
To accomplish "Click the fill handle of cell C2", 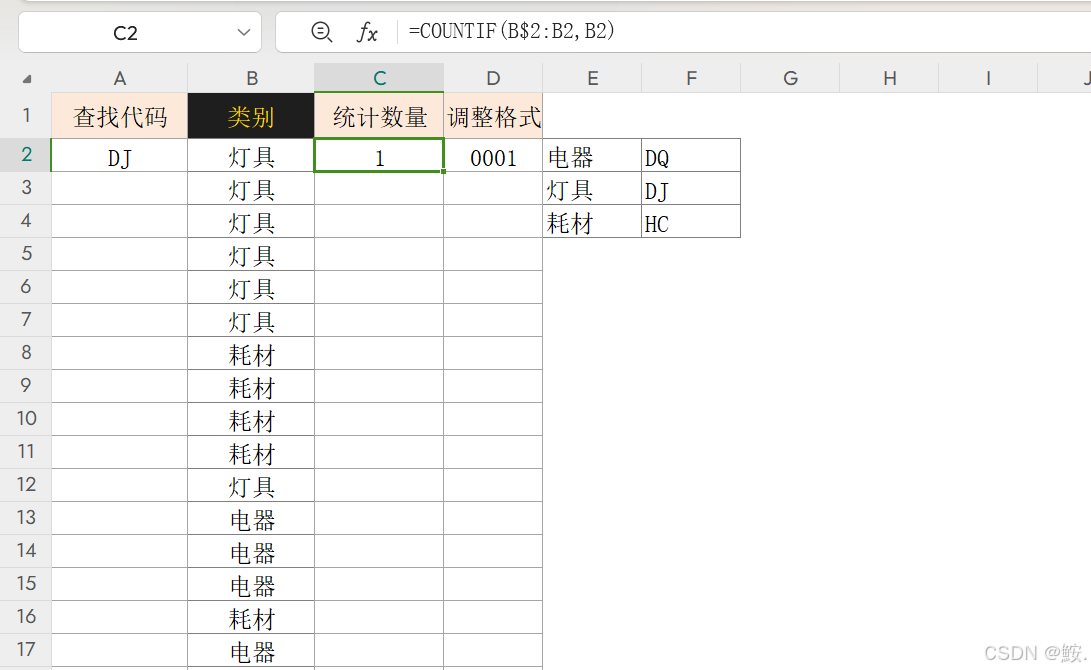I will point(443,171).
